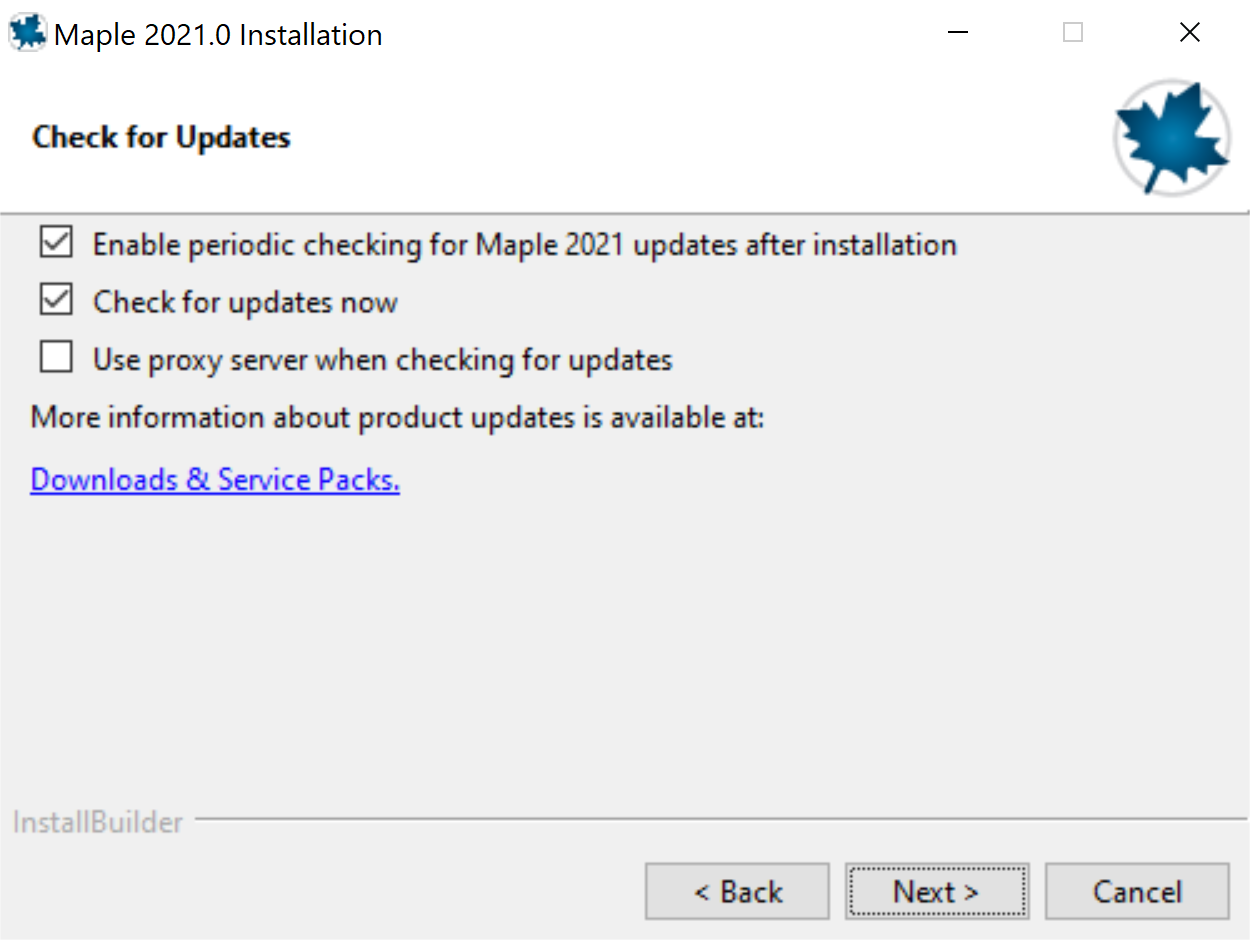Click the 'Check for Updates' heading
The width and height of the screenshot is (1250, 940).
[x=161, y=137]
